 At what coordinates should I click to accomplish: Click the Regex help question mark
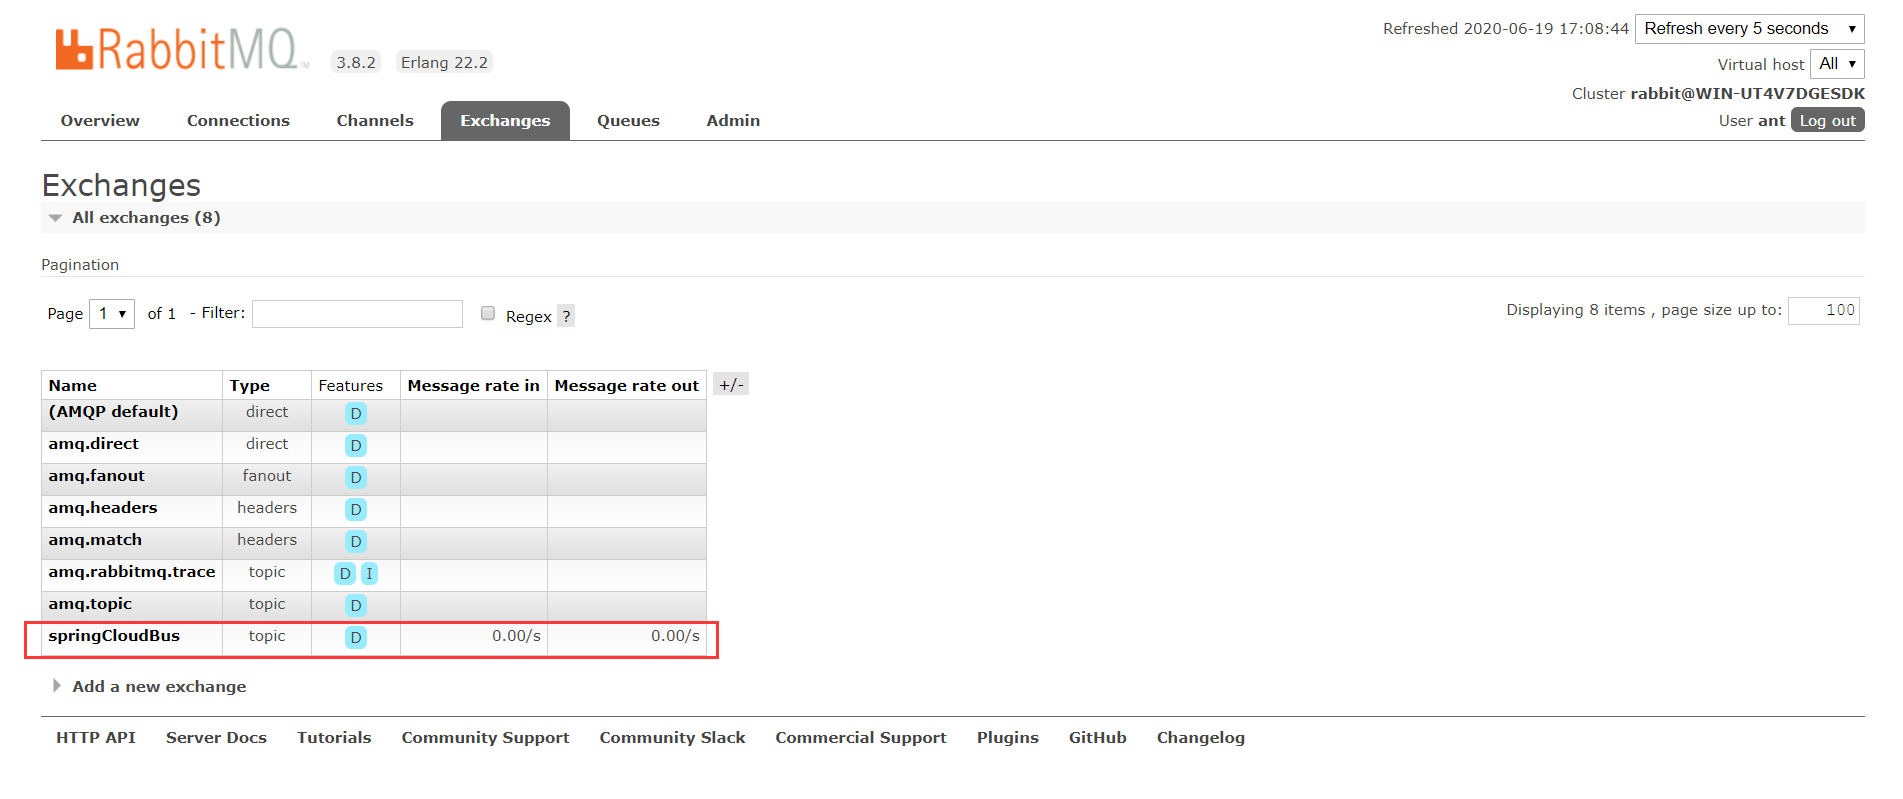tap(566, 316)
